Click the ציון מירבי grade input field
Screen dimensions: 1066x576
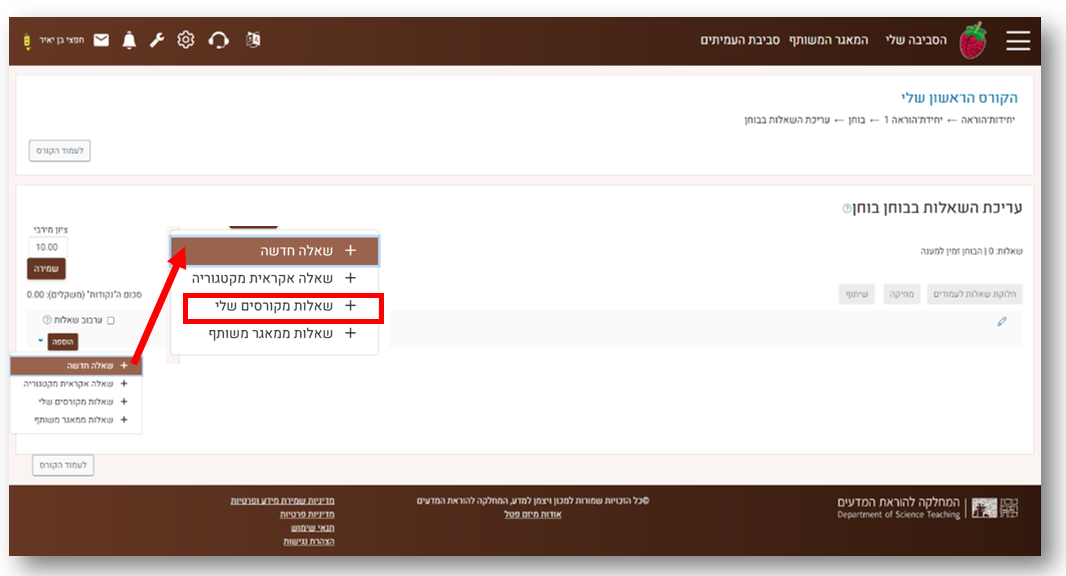pyautogui.click(x=47, y=247)
